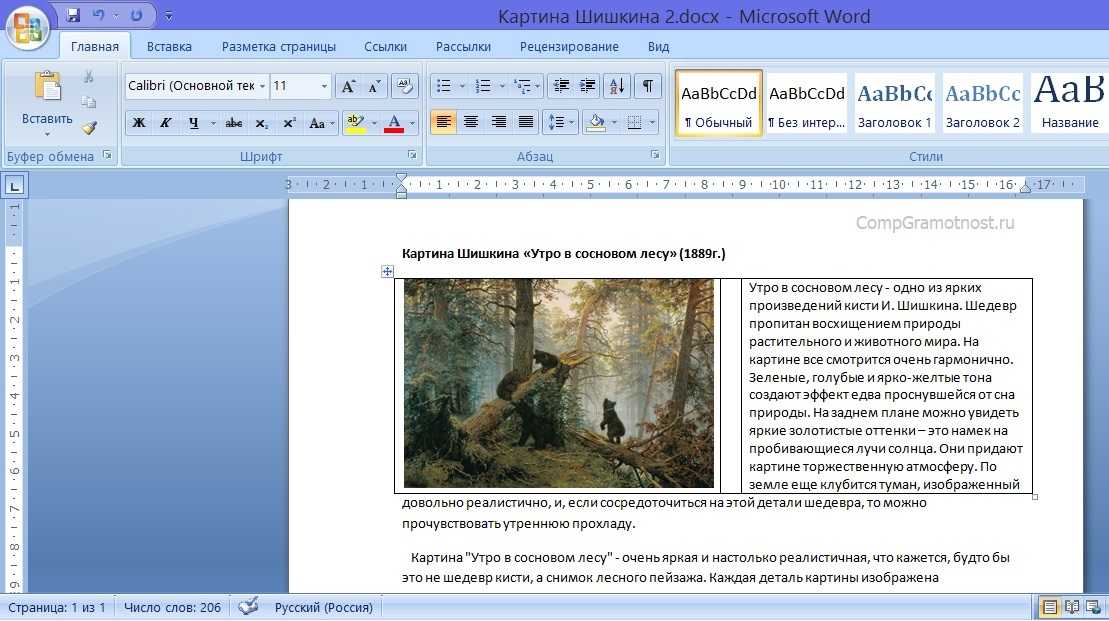The height and width of the screenshot is (621, 1109).
Task: Click the Office button logo
Action: pos(27,26)
